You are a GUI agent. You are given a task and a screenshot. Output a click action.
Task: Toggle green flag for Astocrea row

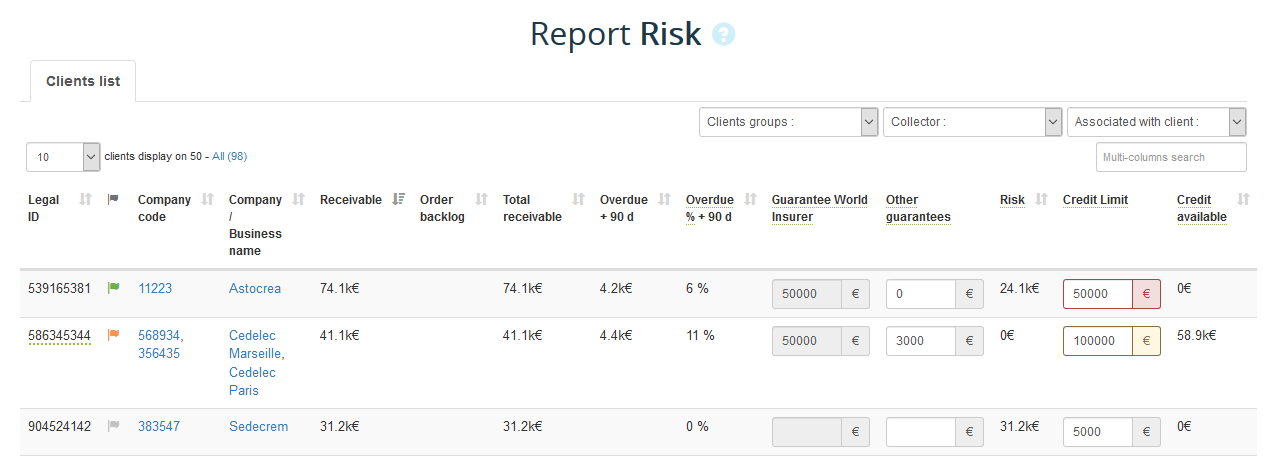pyautogui.click(x=113, y=288)
